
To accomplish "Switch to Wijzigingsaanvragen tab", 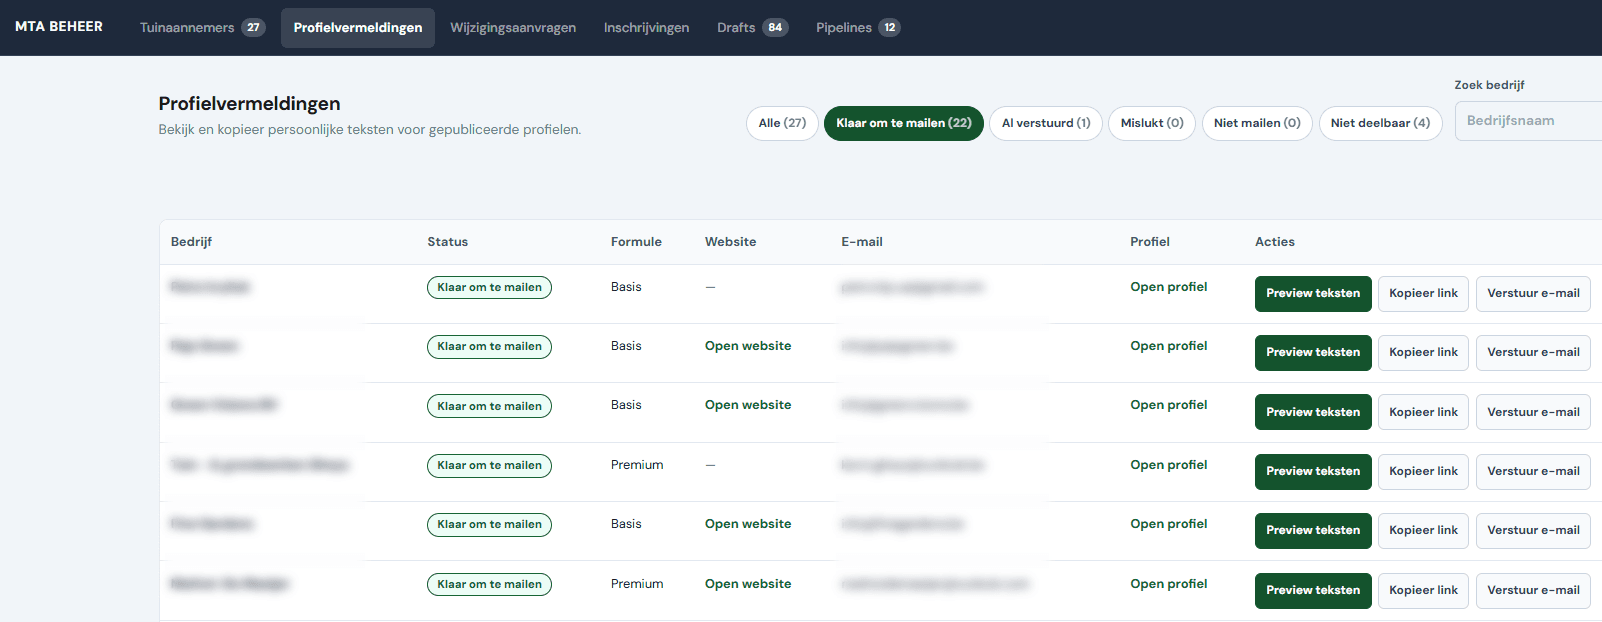I will point(513,27).
